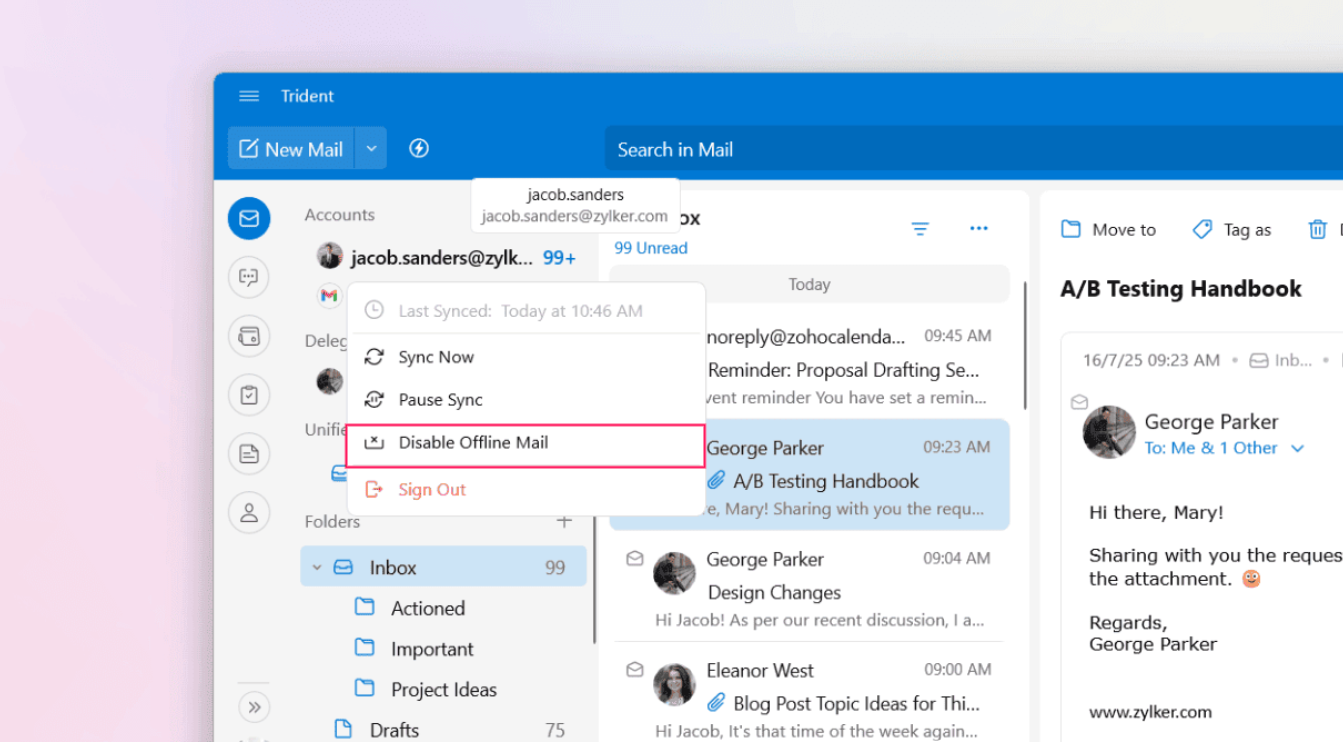This screenshot has height=742, width=1343.
Task: Click the Today date header in mail list
Action: [x=809, y=284]
